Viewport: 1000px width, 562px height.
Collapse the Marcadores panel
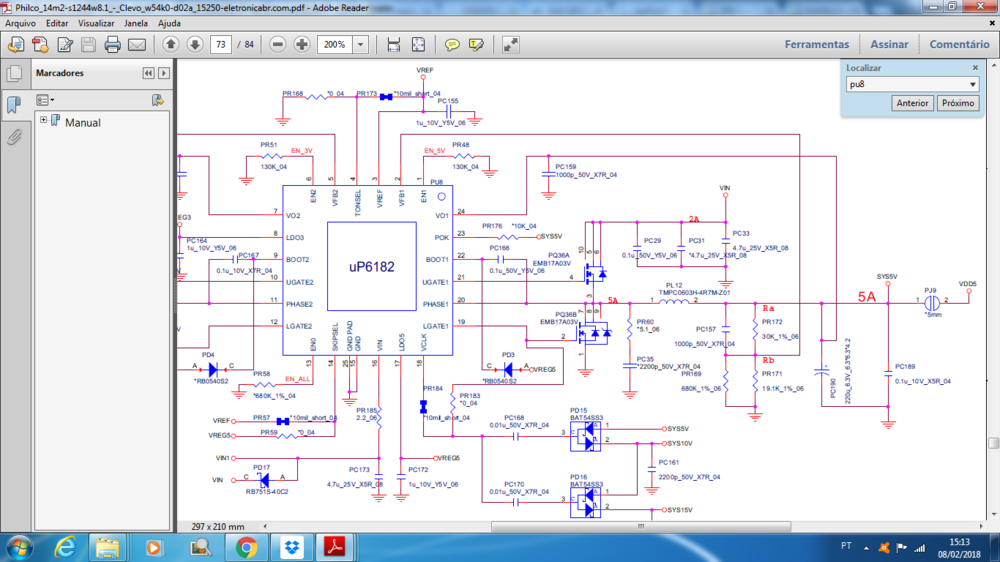[148, 73]
